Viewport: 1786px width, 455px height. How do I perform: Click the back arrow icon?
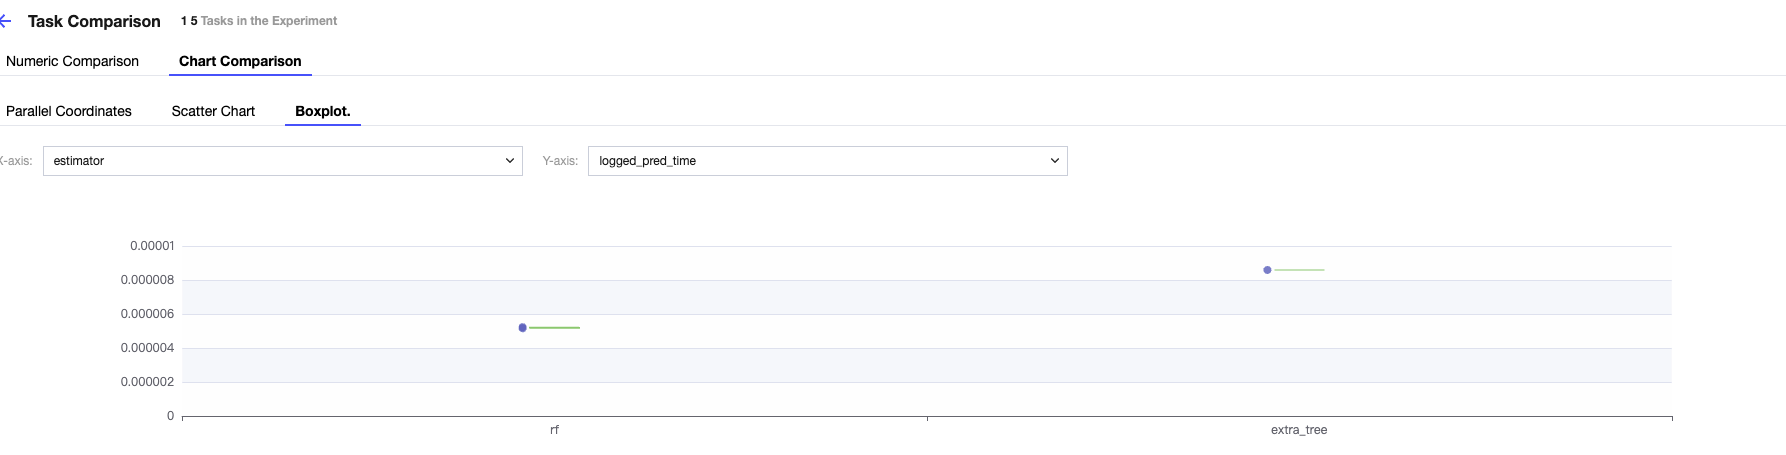point(6,21)
